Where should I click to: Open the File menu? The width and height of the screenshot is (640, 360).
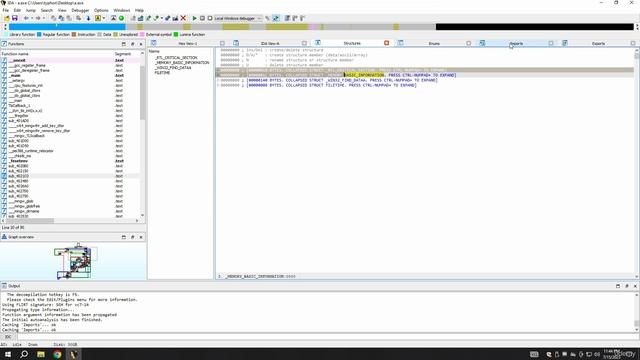[5, 10]
